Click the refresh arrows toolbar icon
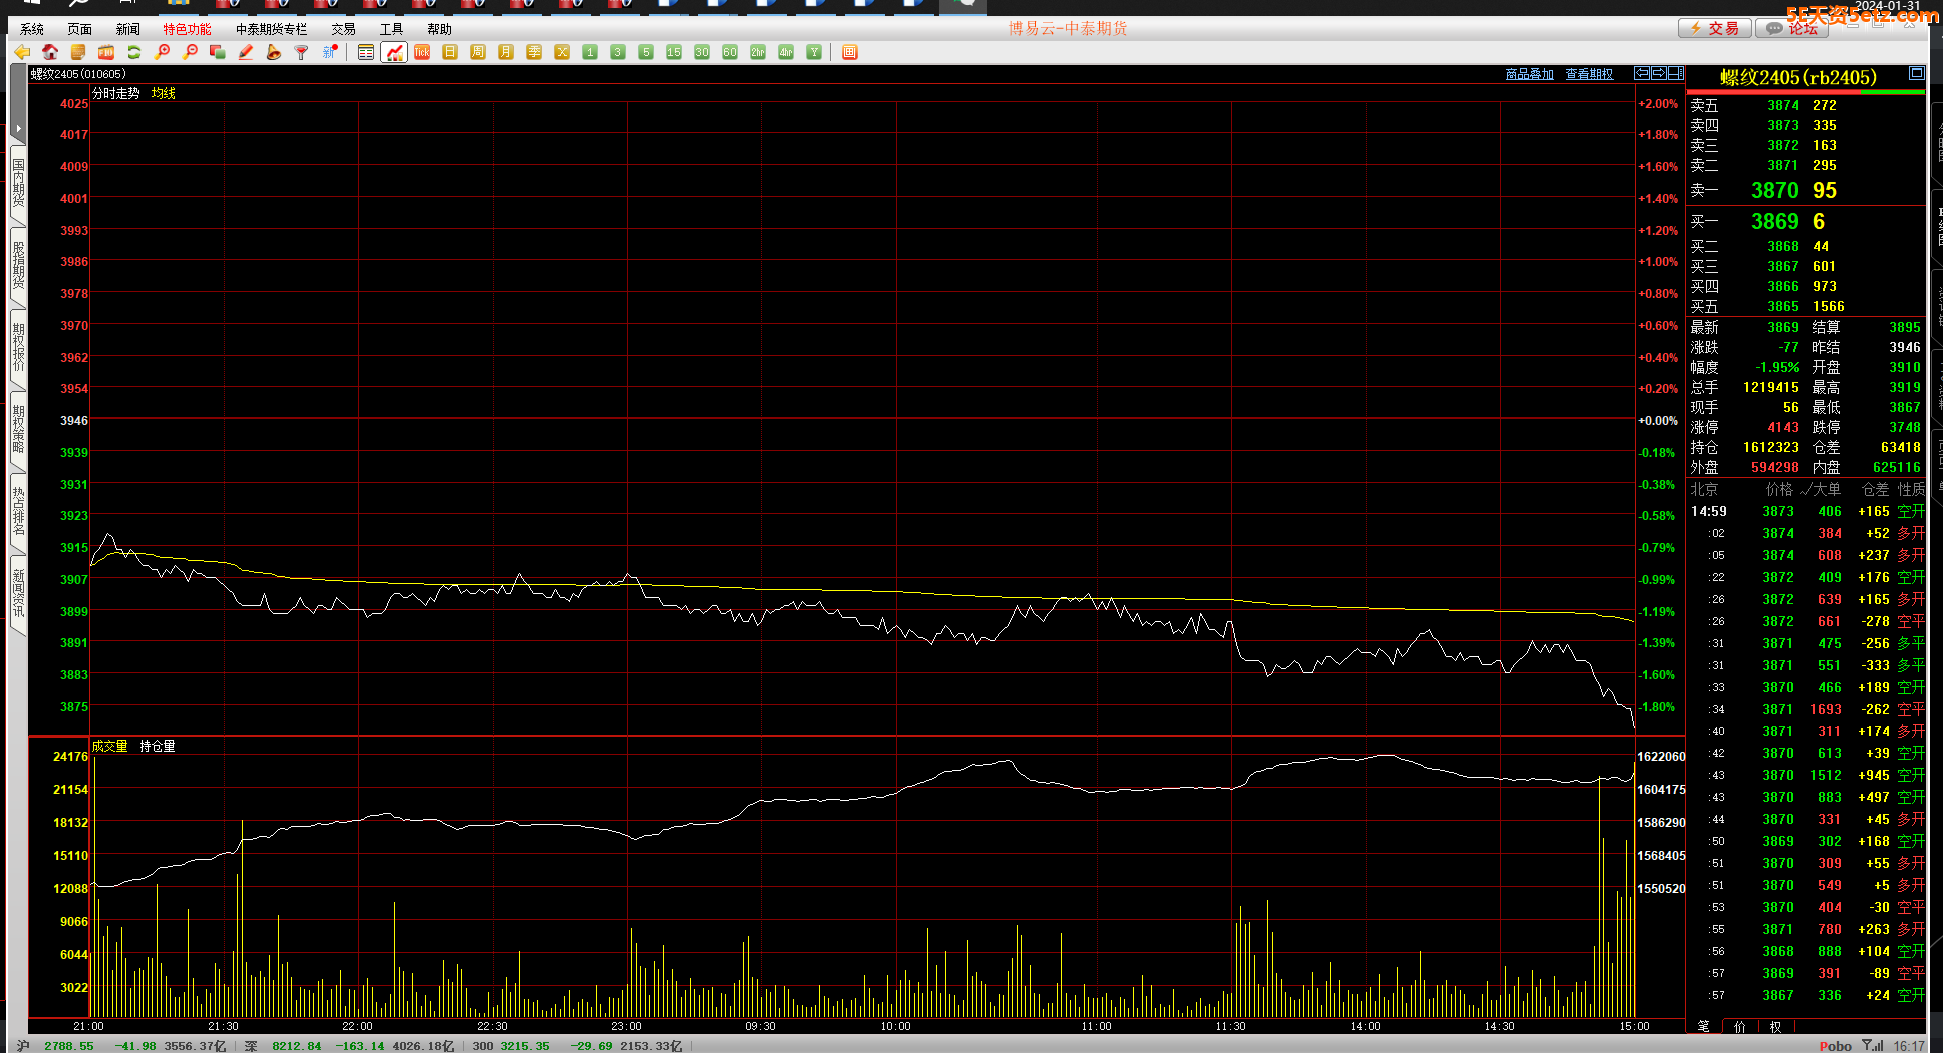Image resolution: width=1943 pixels, height=1053 pixels. coord(133,52)
